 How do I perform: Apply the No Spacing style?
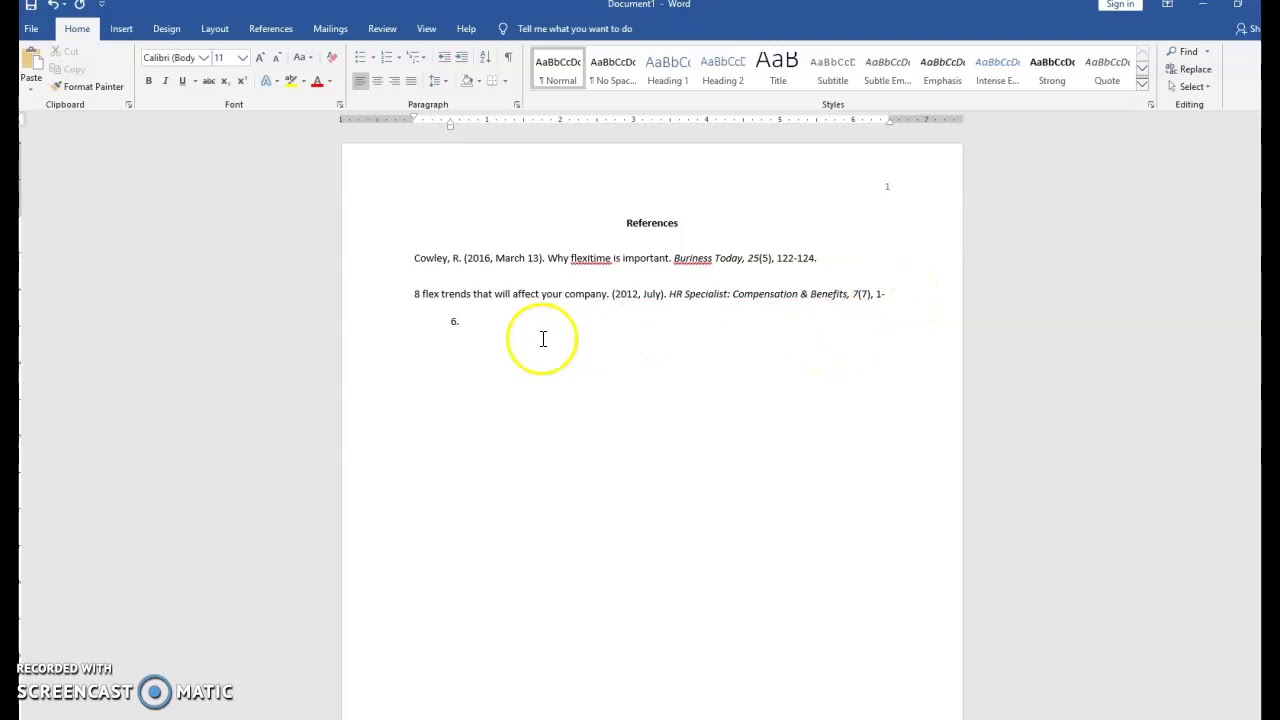613,69
